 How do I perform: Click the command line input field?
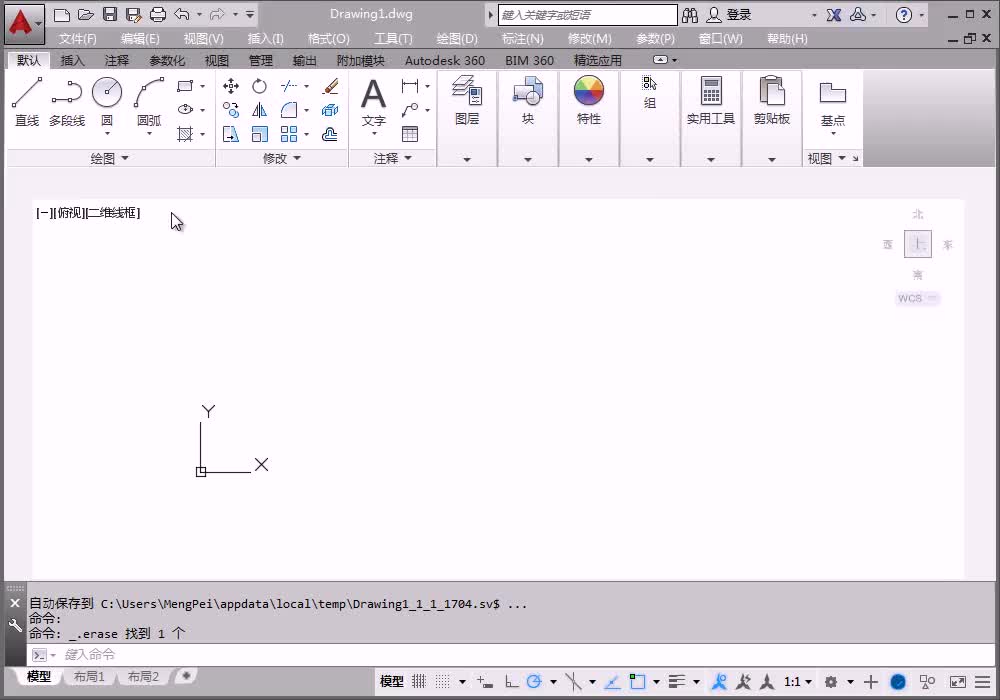(510, 655)
